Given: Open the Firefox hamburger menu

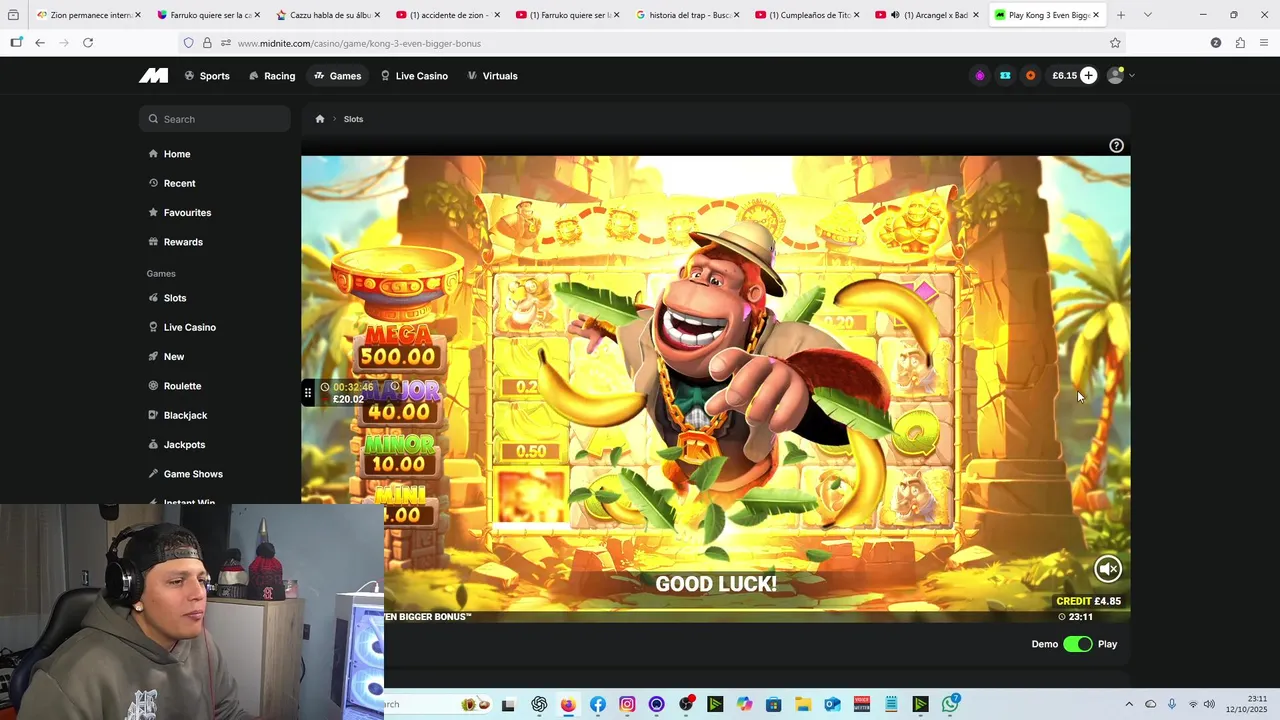Looking at the screenshot, I should 1264,43.
